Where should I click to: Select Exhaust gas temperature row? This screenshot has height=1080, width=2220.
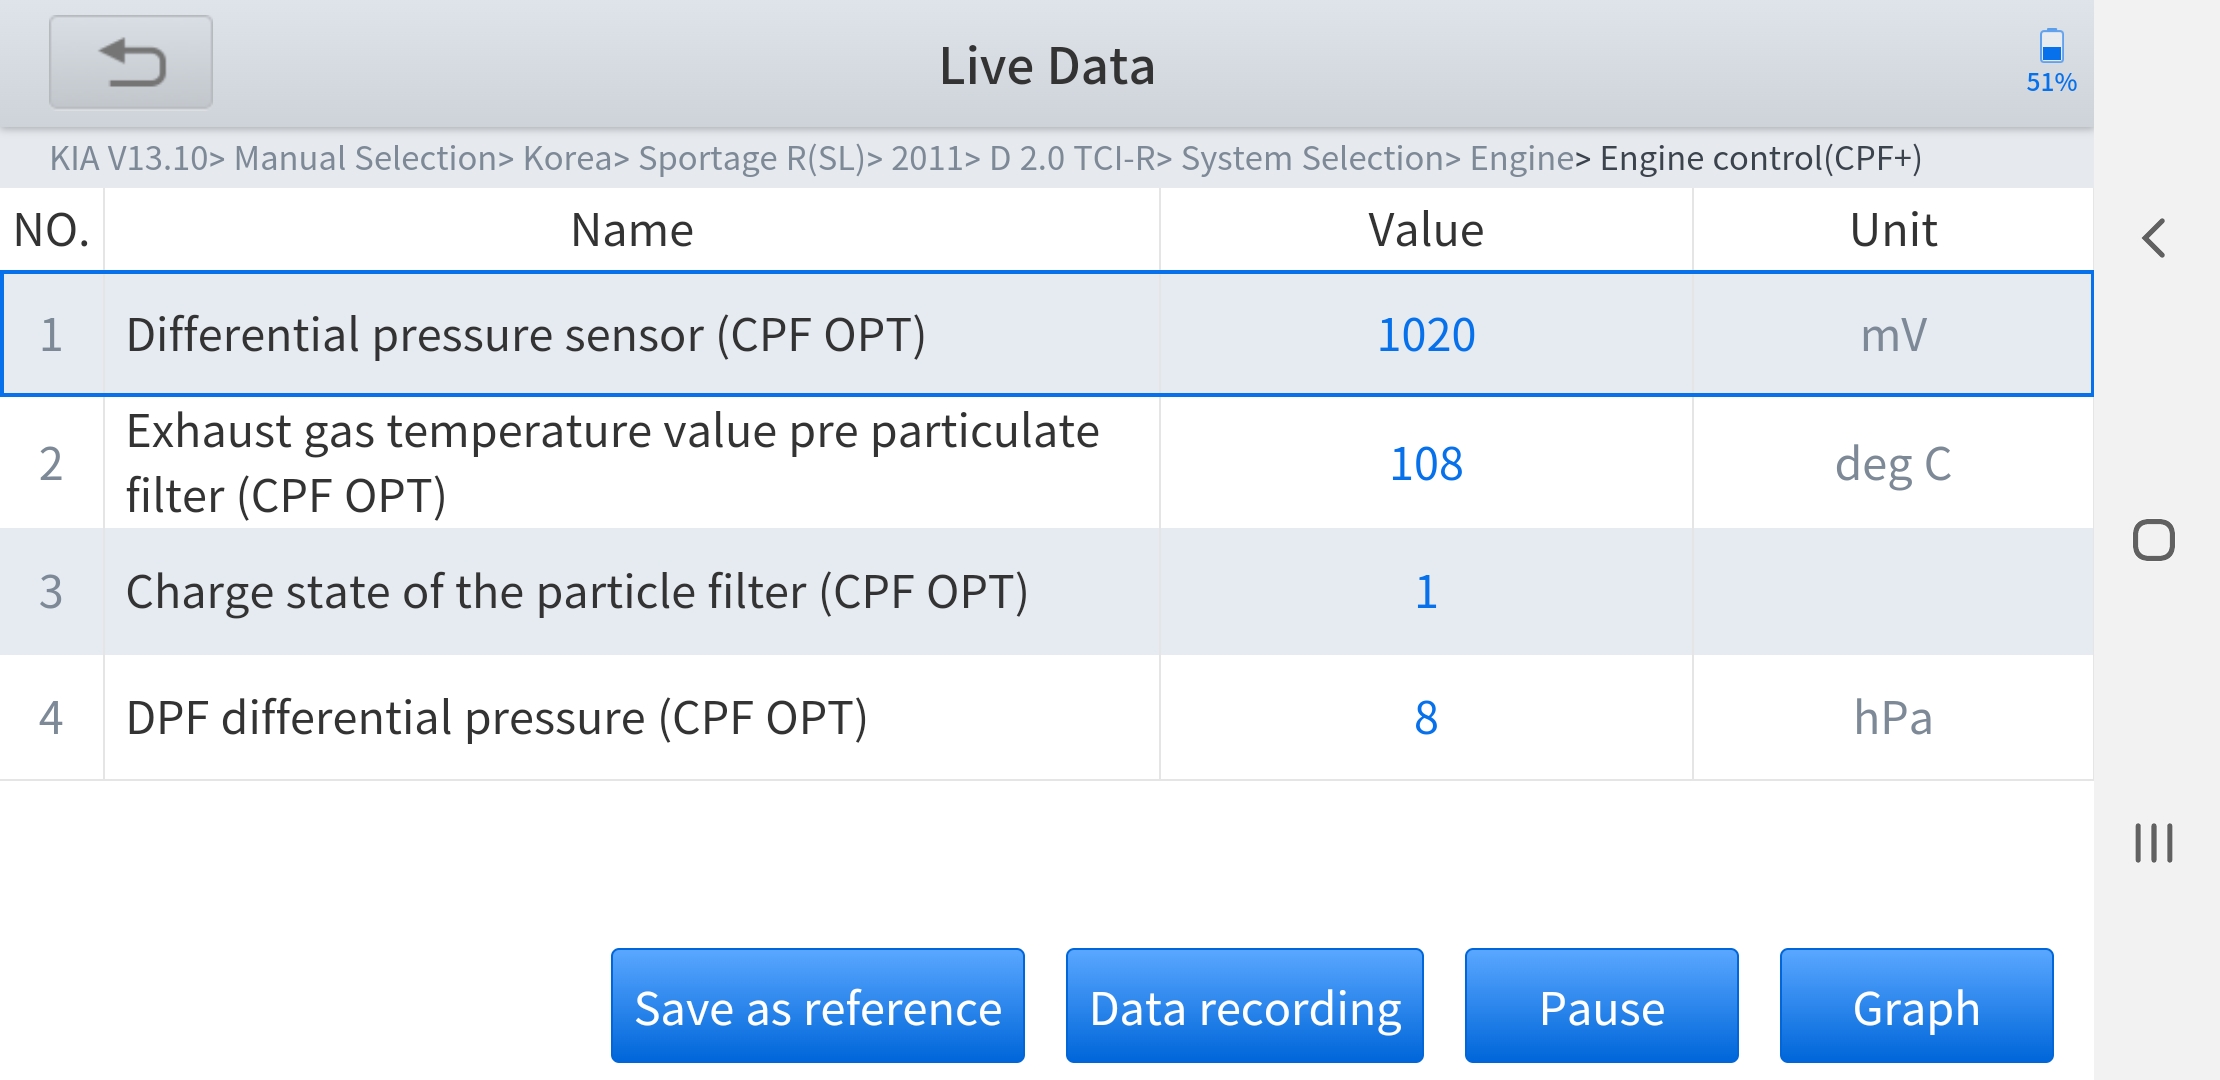pyautogui.click(x=612, y=463)
